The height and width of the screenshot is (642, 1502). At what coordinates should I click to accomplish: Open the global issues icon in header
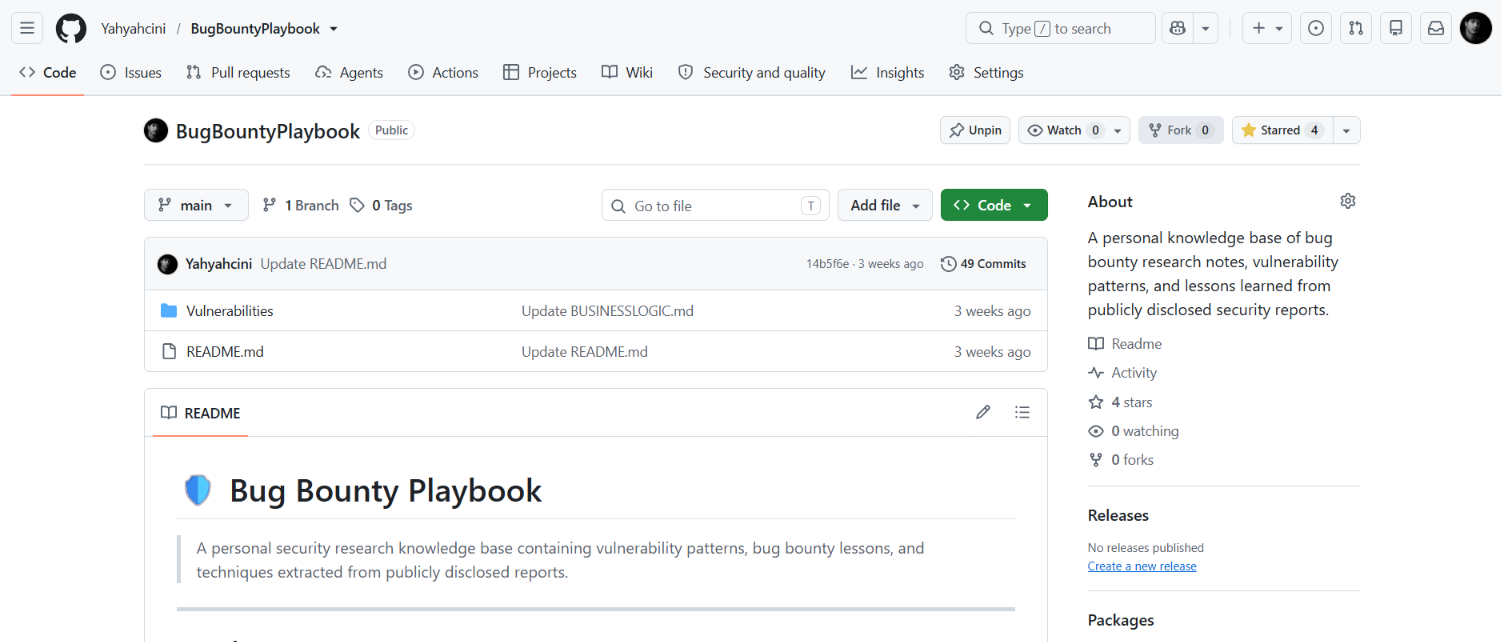pyautogui.click(x=1316, y=28)
